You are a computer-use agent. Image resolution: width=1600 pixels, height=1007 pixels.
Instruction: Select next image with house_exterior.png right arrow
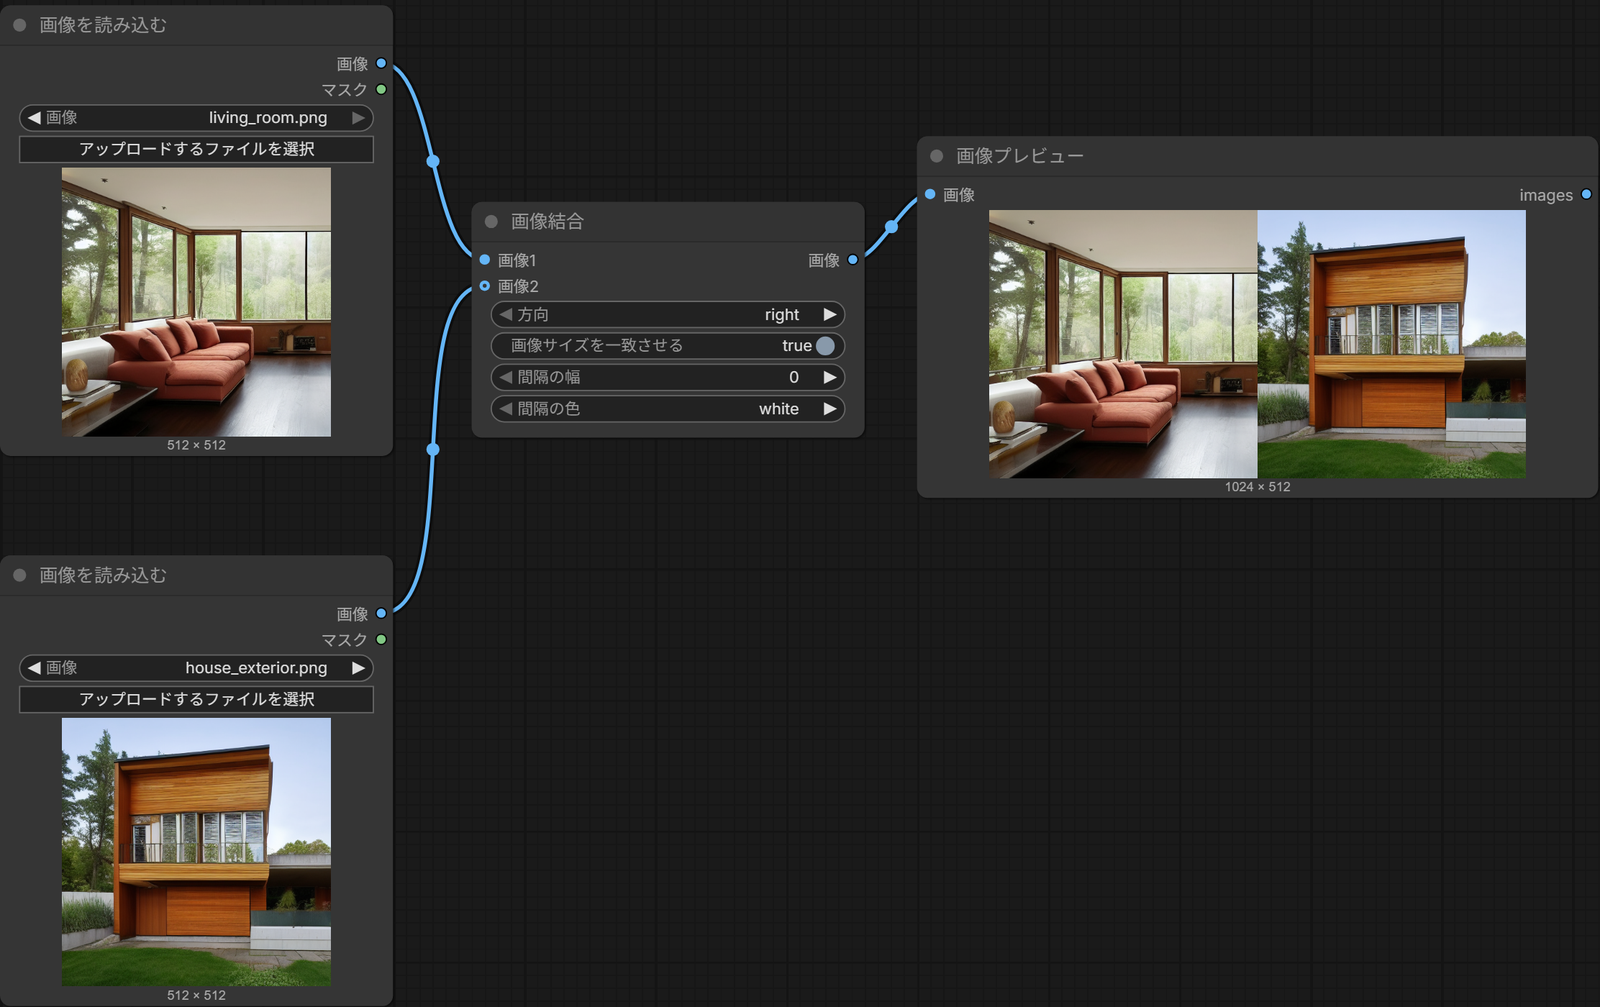[358, 668]
